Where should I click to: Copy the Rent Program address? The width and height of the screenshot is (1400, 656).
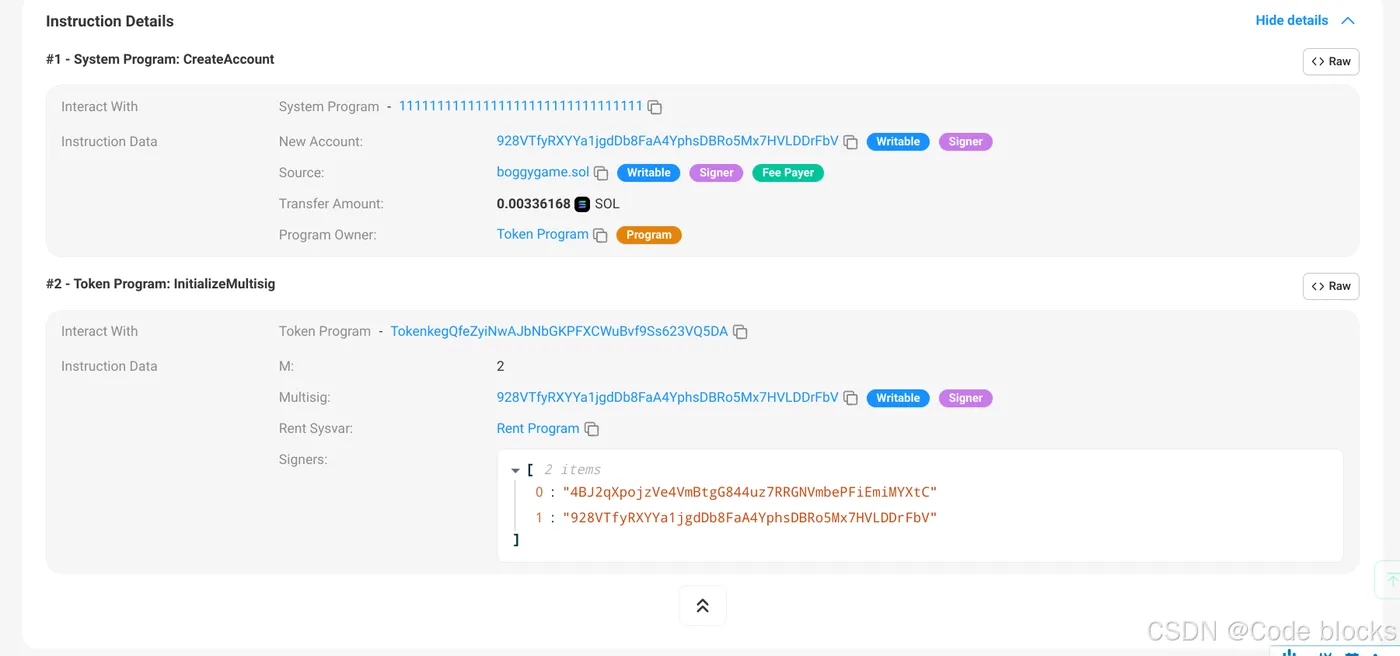[591, 429]
